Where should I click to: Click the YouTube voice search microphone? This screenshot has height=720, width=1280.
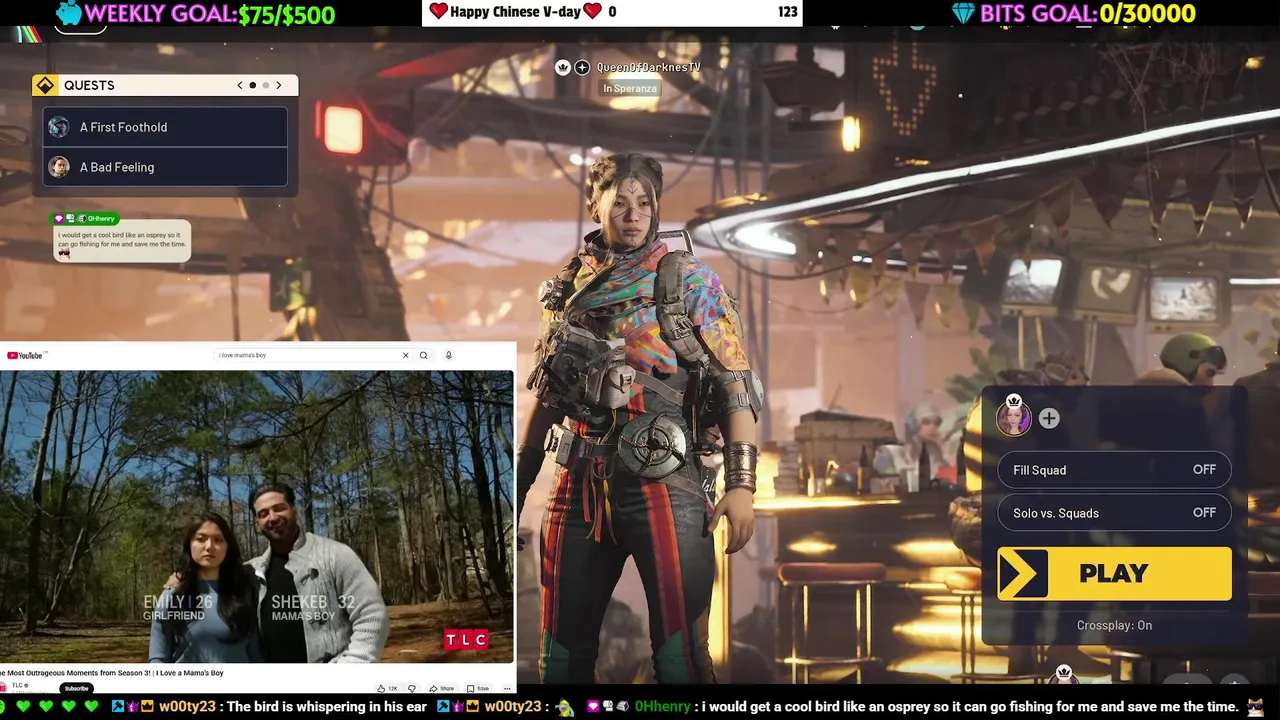(x=449, y=355)
